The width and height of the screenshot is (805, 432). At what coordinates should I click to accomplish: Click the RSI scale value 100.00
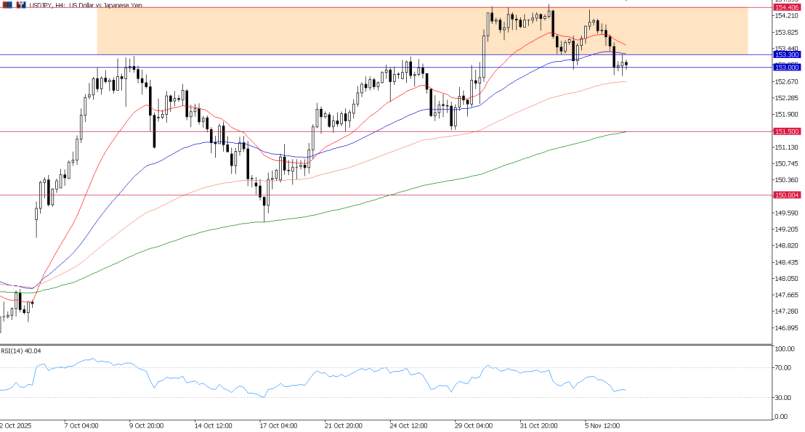(x=784, y=349)
